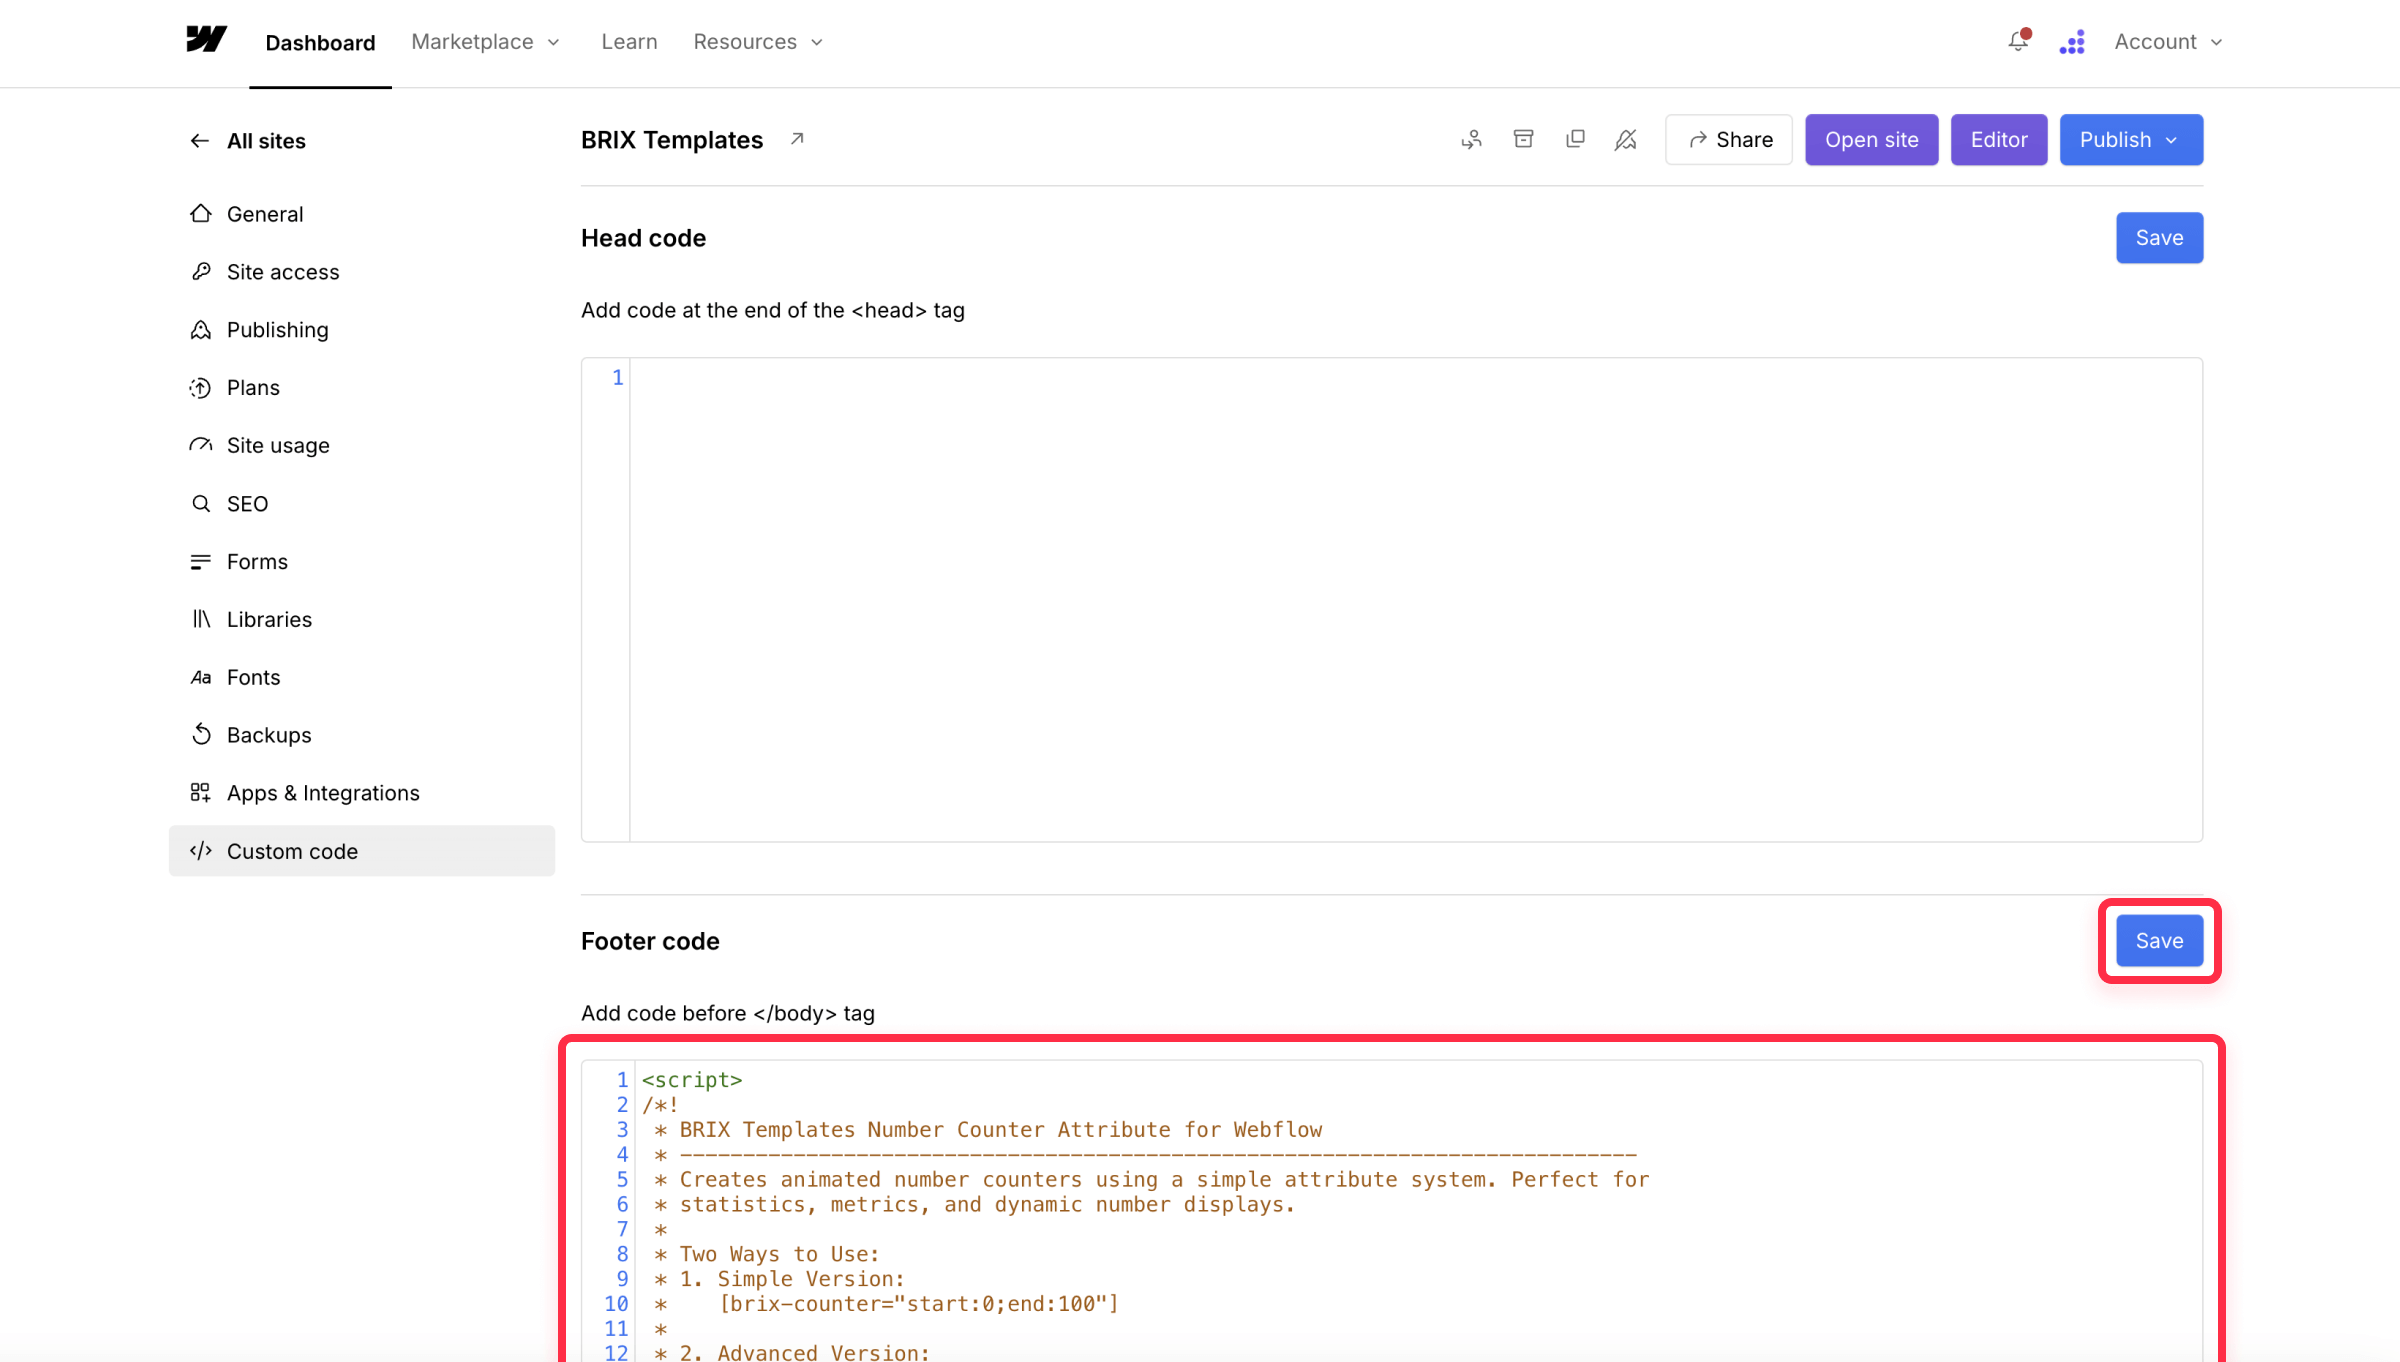The image size is (2400, 1362).
Task: Click the Backups restore icon
Action: coord(201,734)
